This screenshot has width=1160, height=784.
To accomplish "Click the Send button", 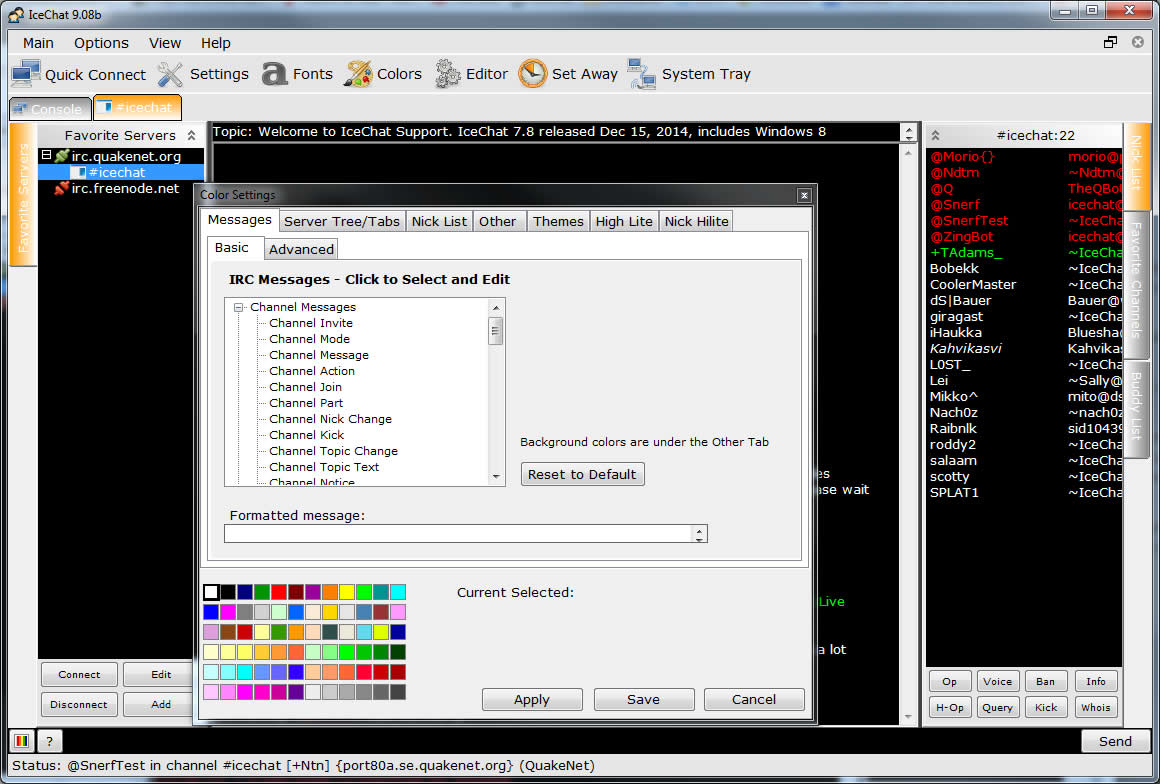I will [1116, 741].
